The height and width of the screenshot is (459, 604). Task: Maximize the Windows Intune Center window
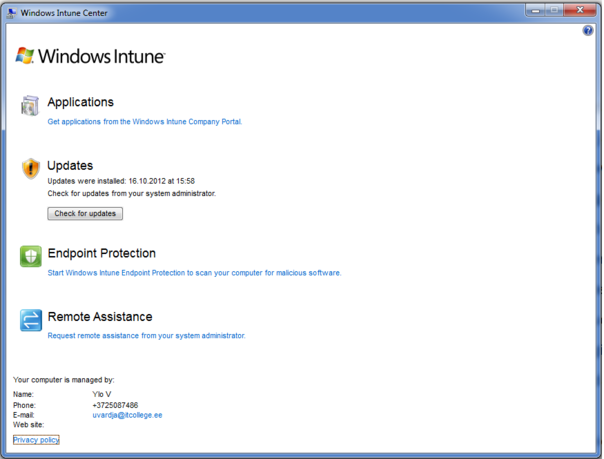(554, 10)
